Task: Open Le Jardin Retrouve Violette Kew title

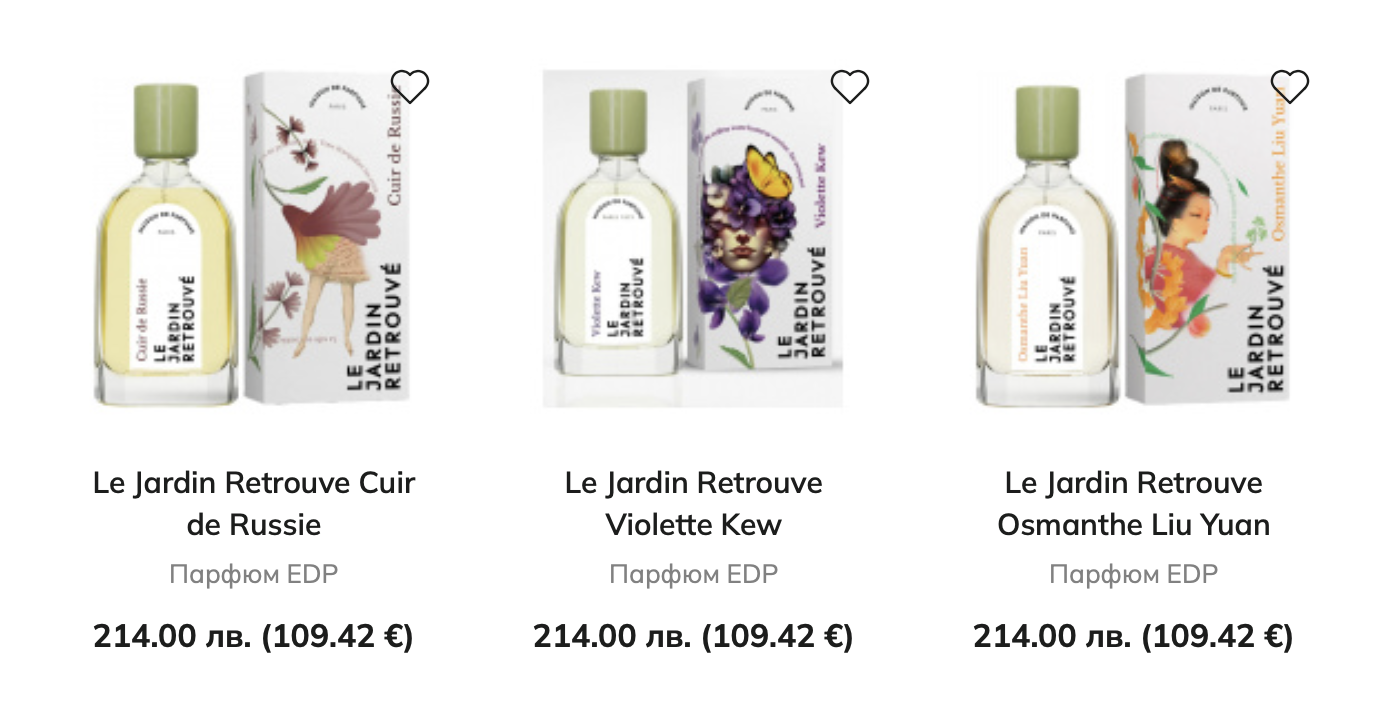Action: click(694, 503)
